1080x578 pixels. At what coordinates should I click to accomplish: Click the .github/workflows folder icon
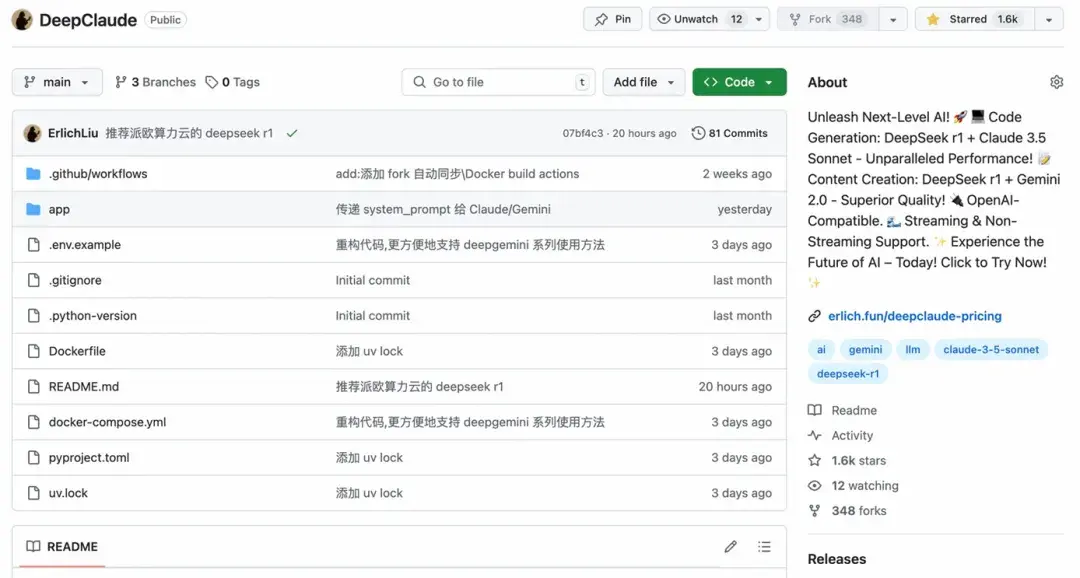click(x=34, y=173)
